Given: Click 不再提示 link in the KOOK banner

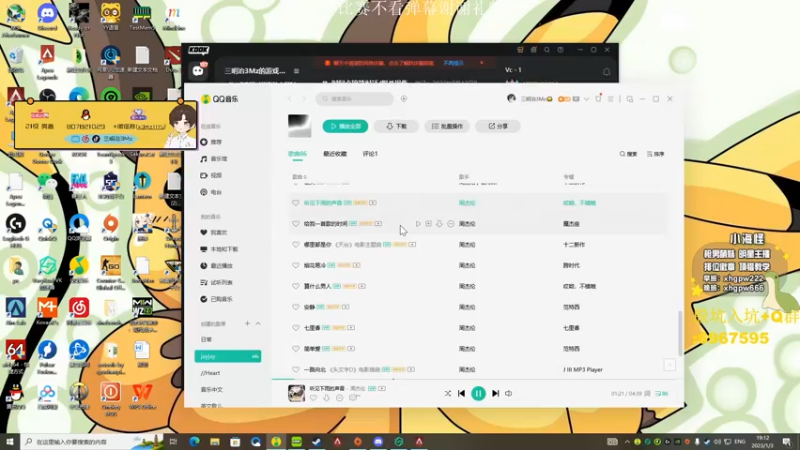Looking at the screenshot, I should [x=453, y=63].
